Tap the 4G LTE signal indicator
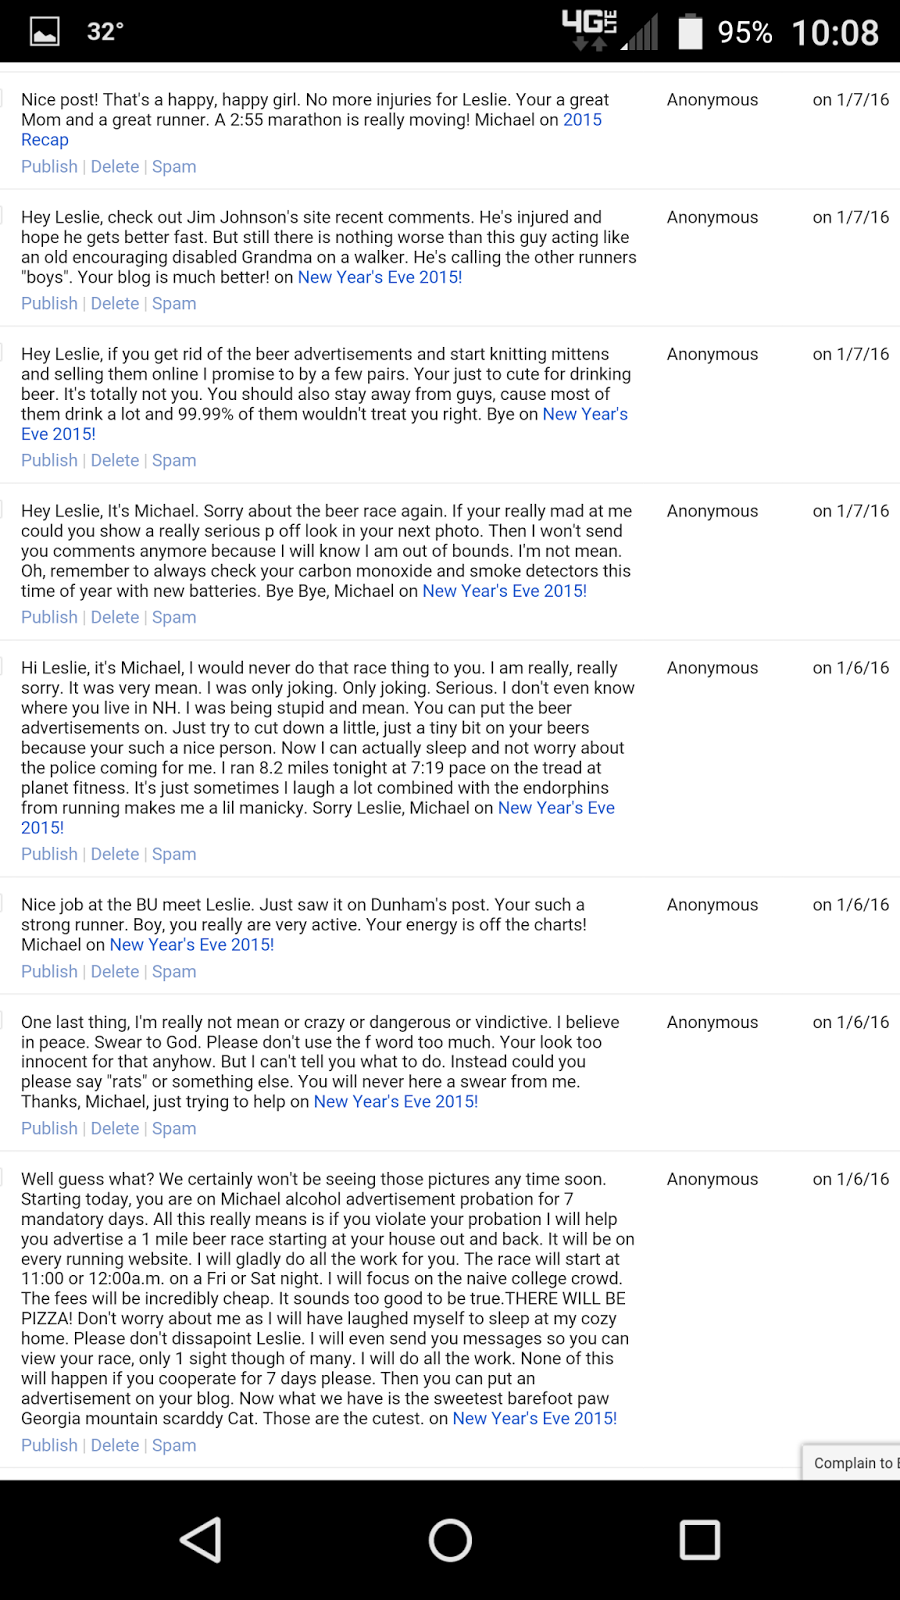The height and width of the screenshot is (1600, 900). [589, 30]
